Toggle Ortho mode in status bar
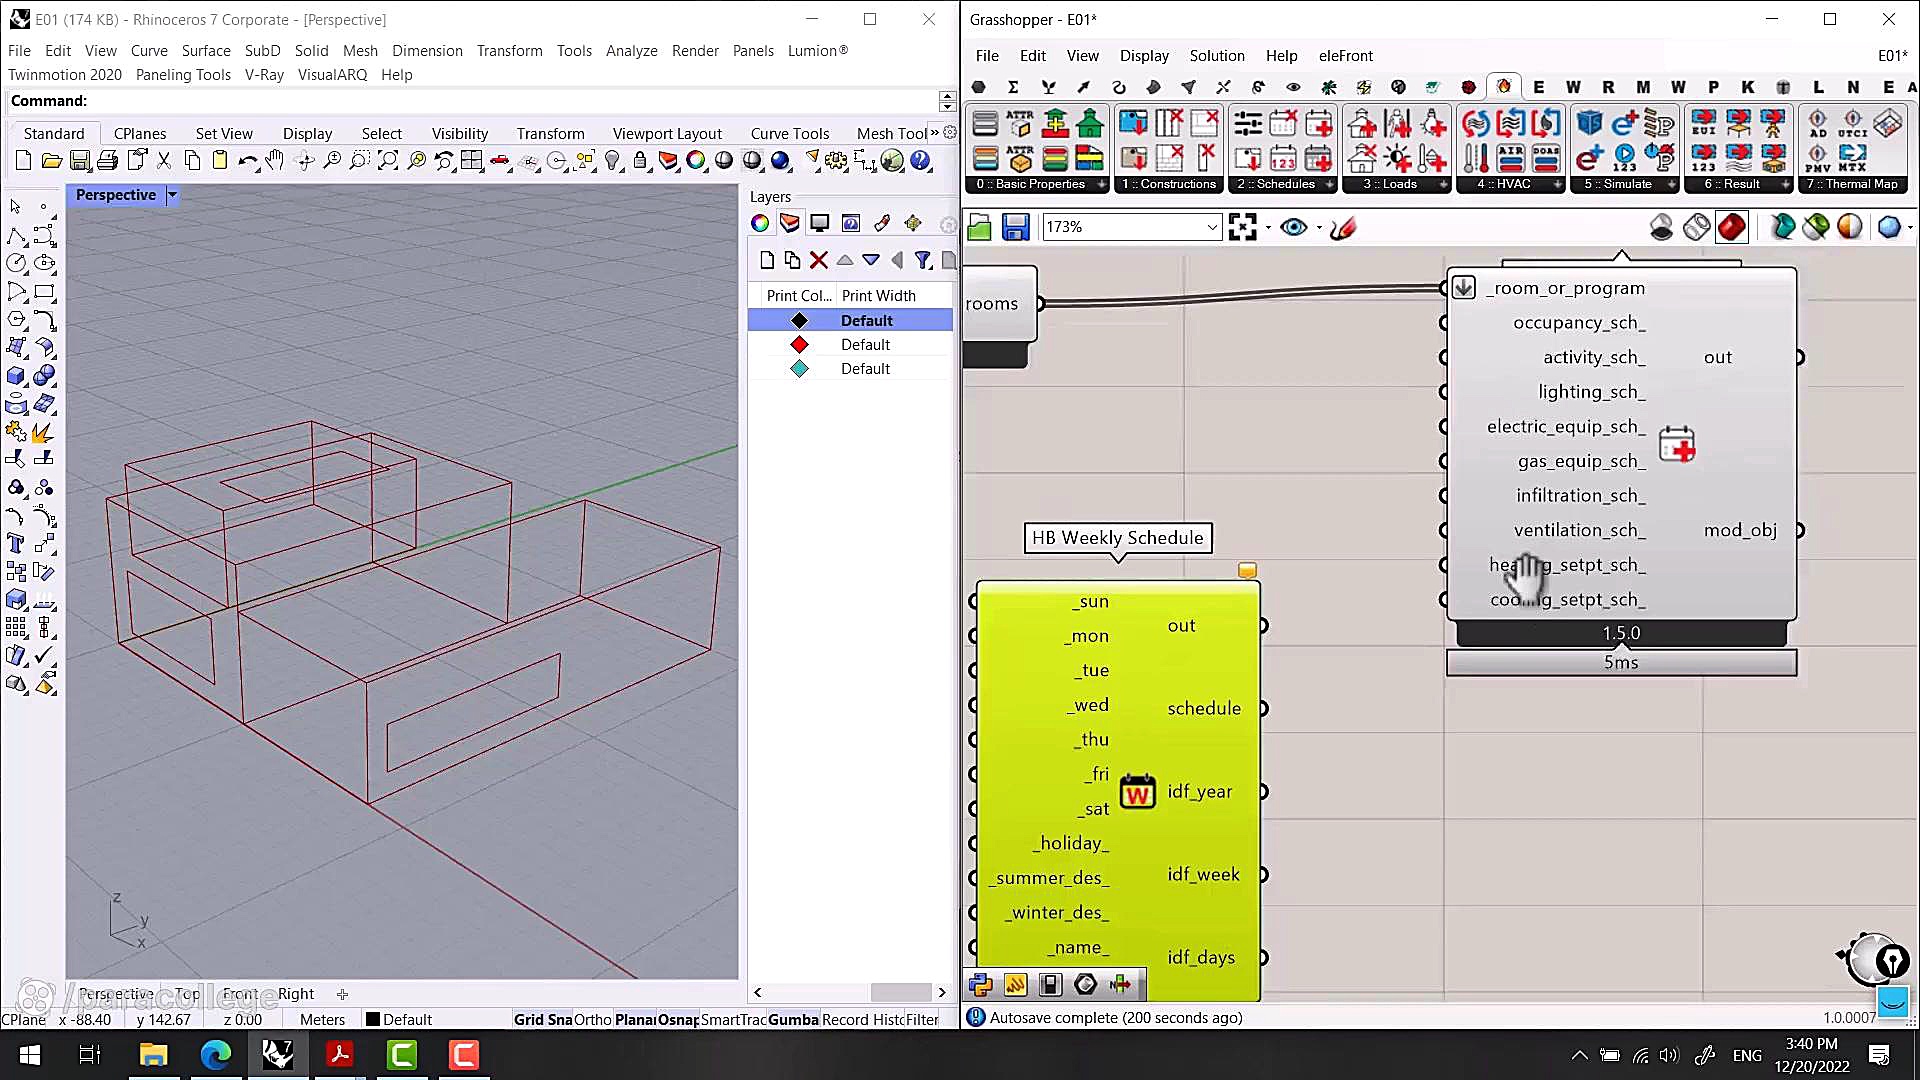The image size is (1920, 1080). coord(593,1019)
